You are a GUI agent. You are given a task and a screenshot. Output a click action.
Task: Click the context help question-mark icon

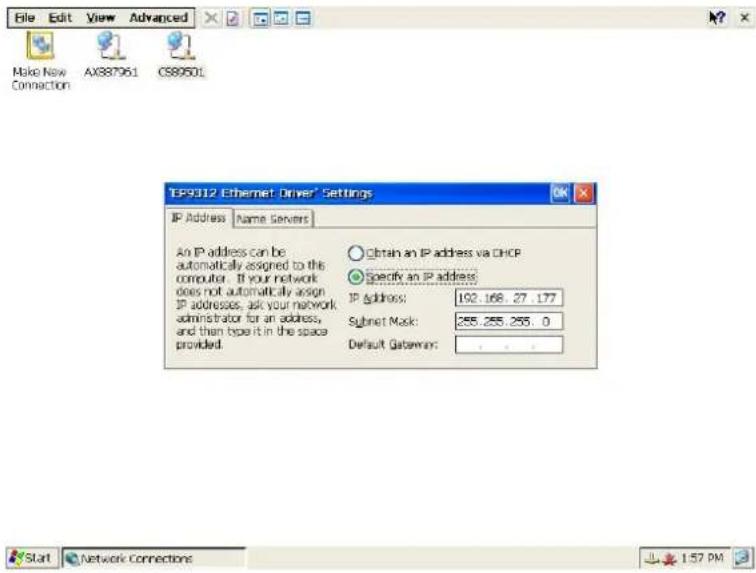pos(716,18)
